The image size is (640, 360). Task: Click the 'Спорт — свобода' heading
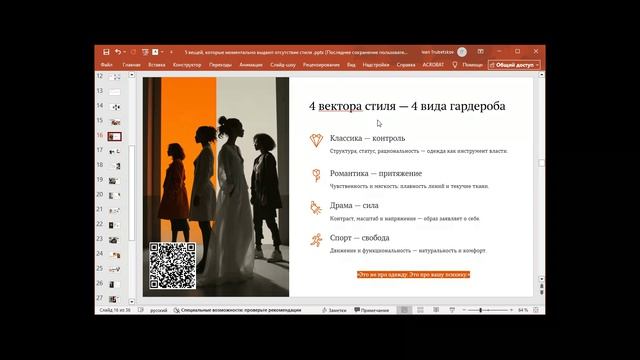[360, 238]
